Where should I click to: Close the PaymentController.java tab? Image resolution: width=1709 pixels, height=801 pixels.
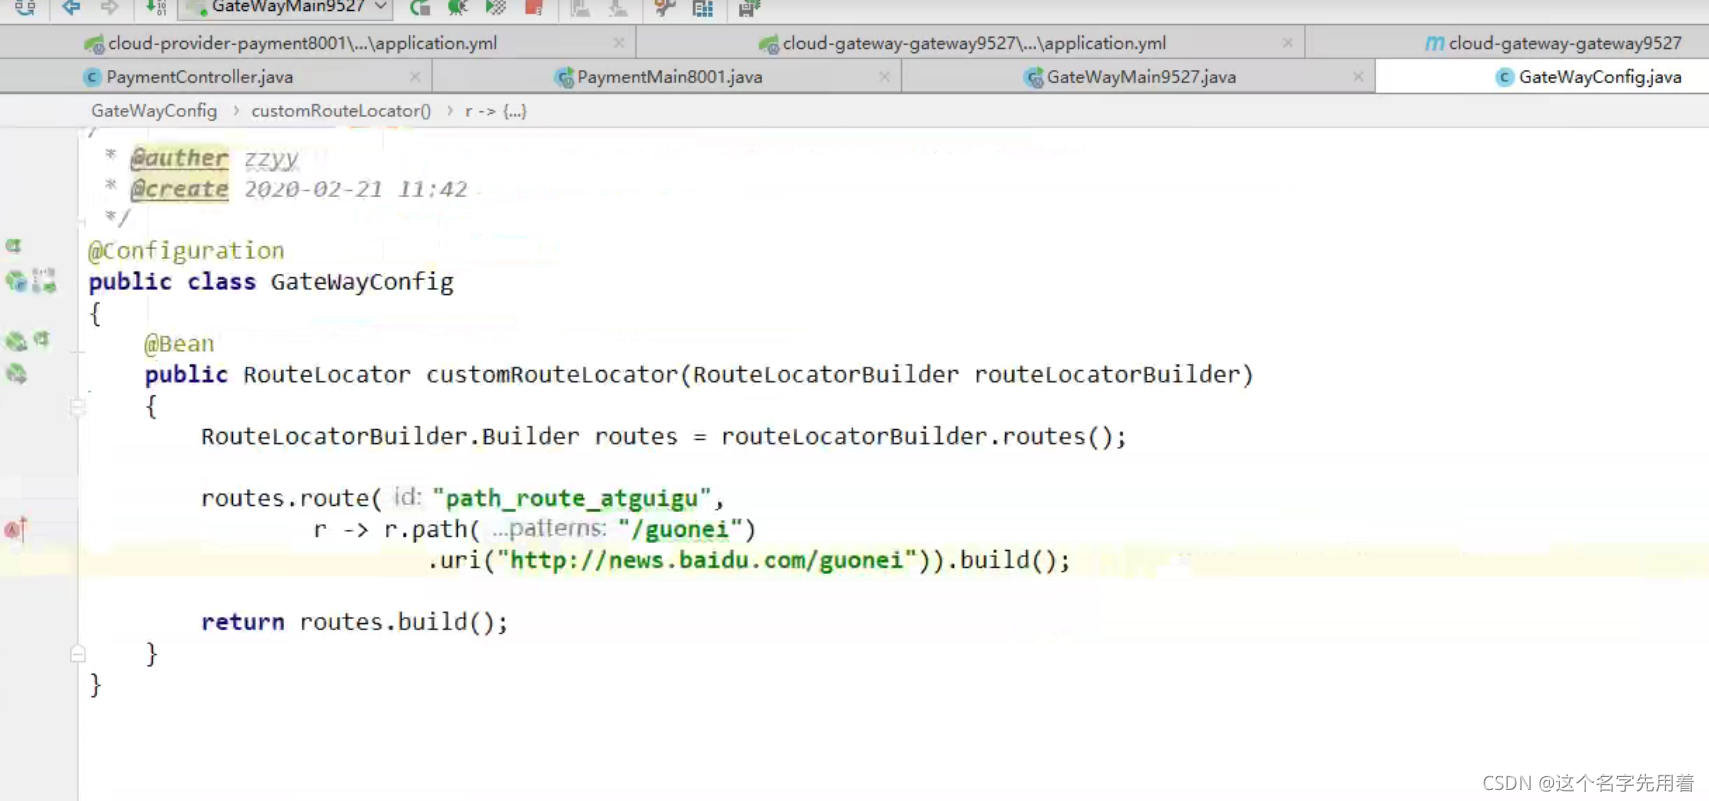415,76
